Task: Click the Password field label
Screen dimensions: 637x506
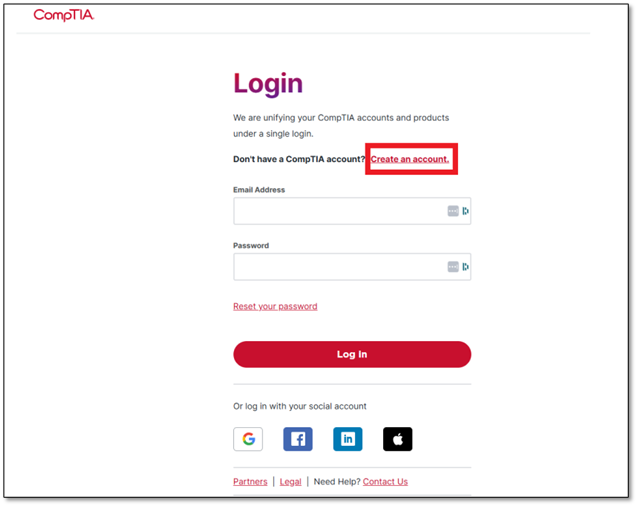Action: coord(251,246)
